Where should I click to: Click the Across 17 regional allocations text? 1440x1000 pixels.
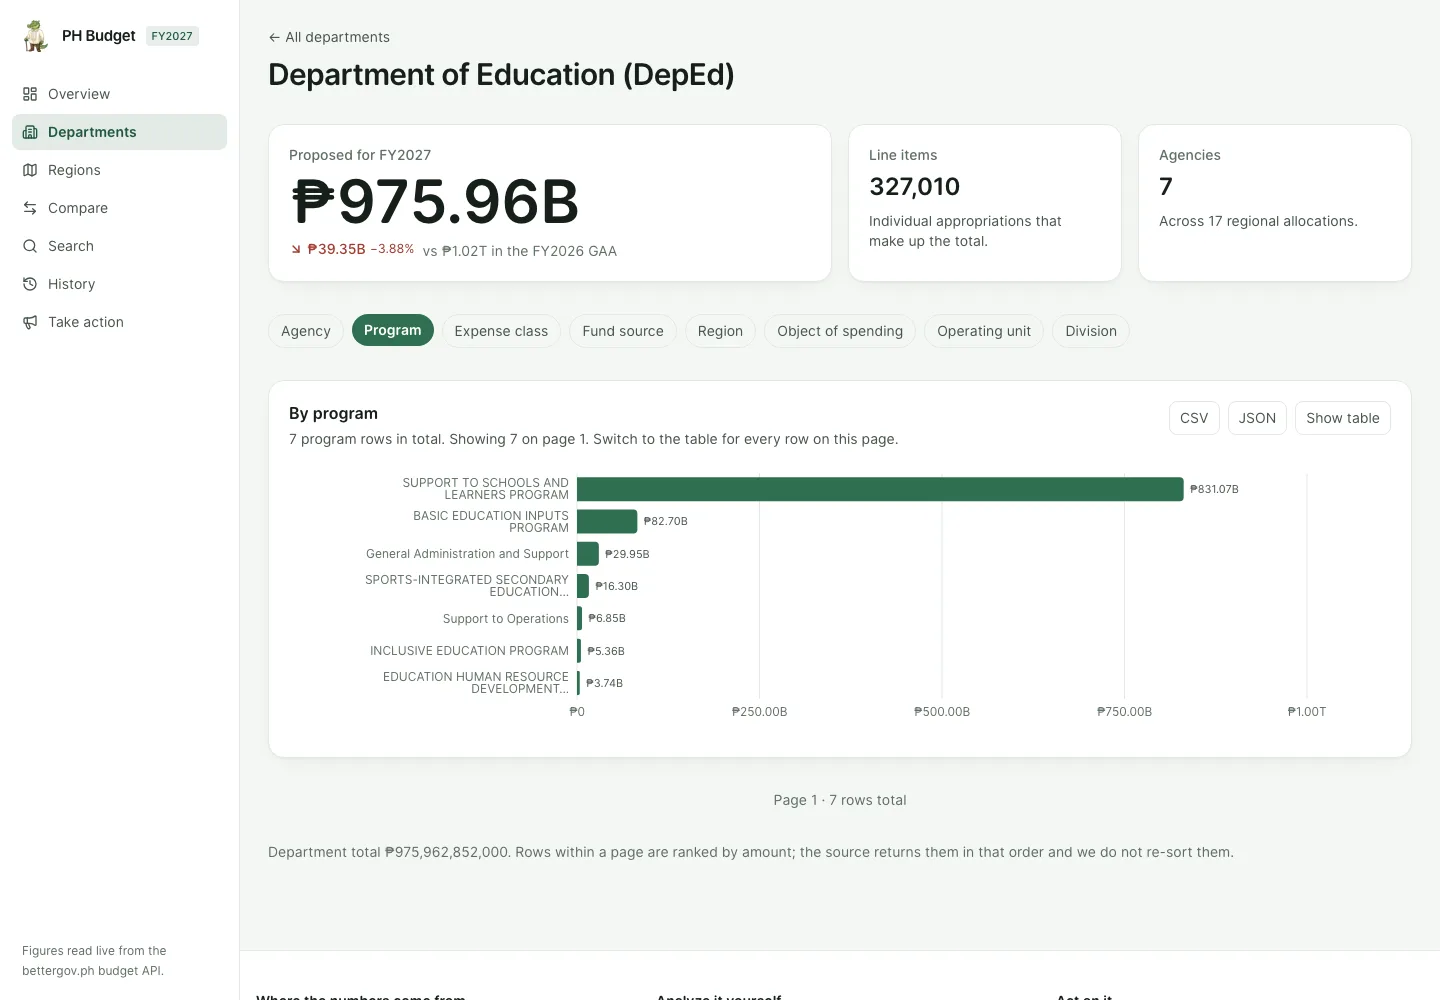pos(1258,221)
